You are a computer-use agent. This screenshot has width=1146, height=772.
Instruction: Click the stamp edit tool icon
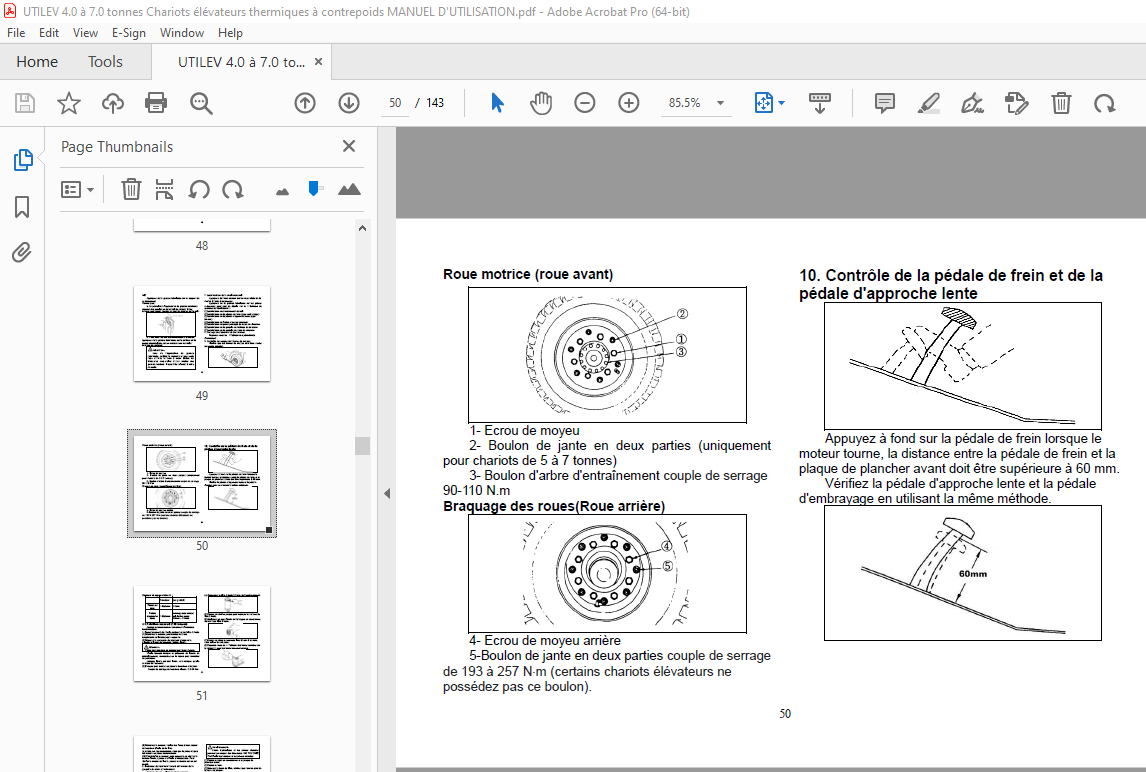click(1017, 103)
